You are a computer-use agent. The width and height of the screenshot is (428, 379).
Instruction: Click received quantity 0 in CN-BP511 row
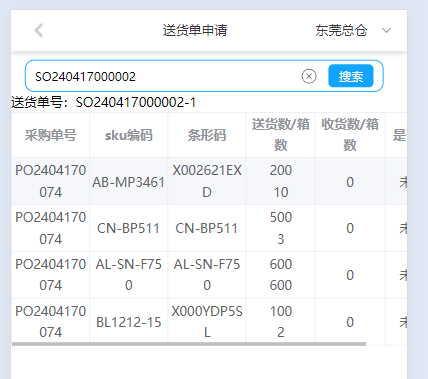(x=350, y=228)
